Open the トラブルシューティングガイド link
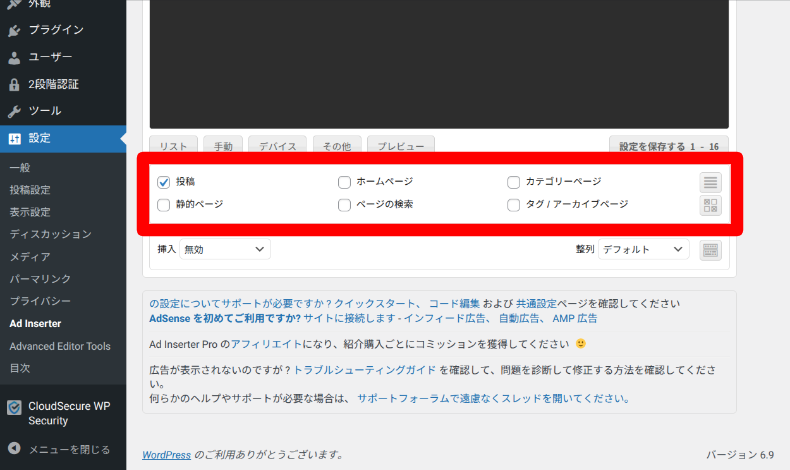 (364, 370)
